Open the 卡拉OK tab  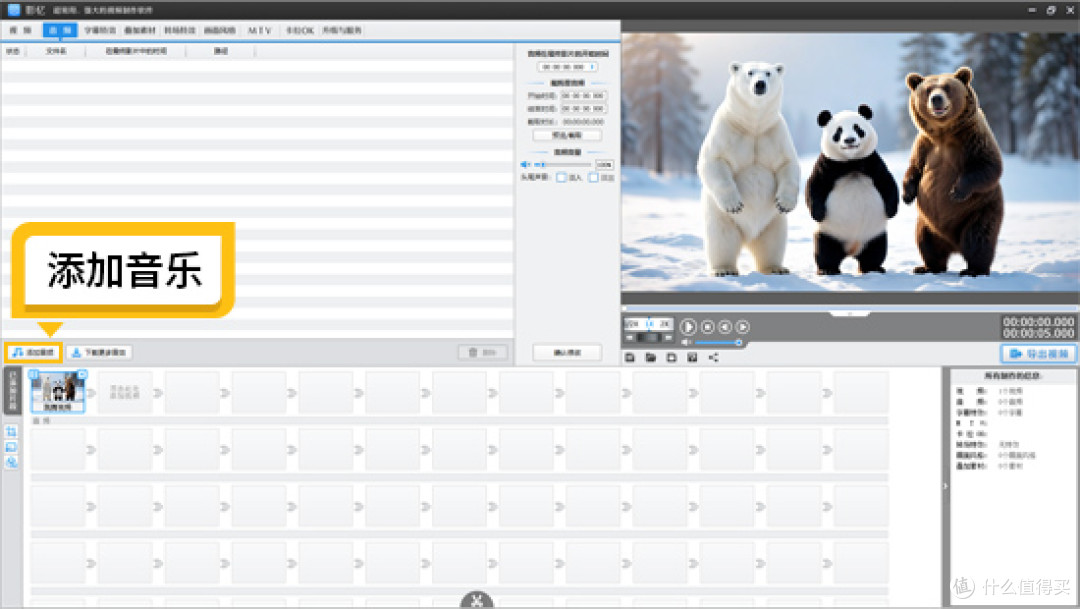pyautogui.click(x=300, y=30)
